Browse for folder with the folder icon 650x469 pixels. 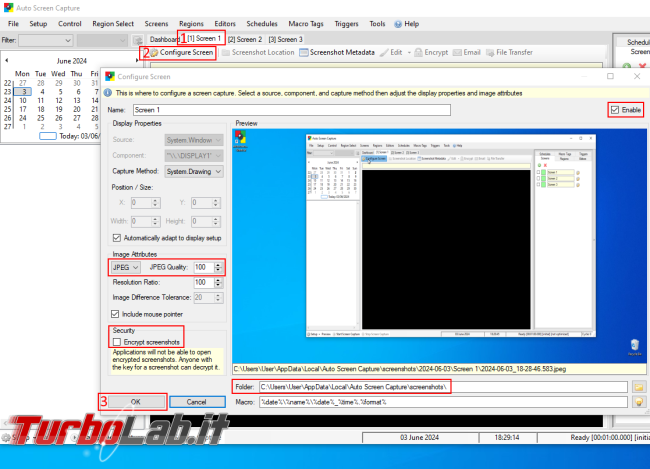tap(639, 387)
